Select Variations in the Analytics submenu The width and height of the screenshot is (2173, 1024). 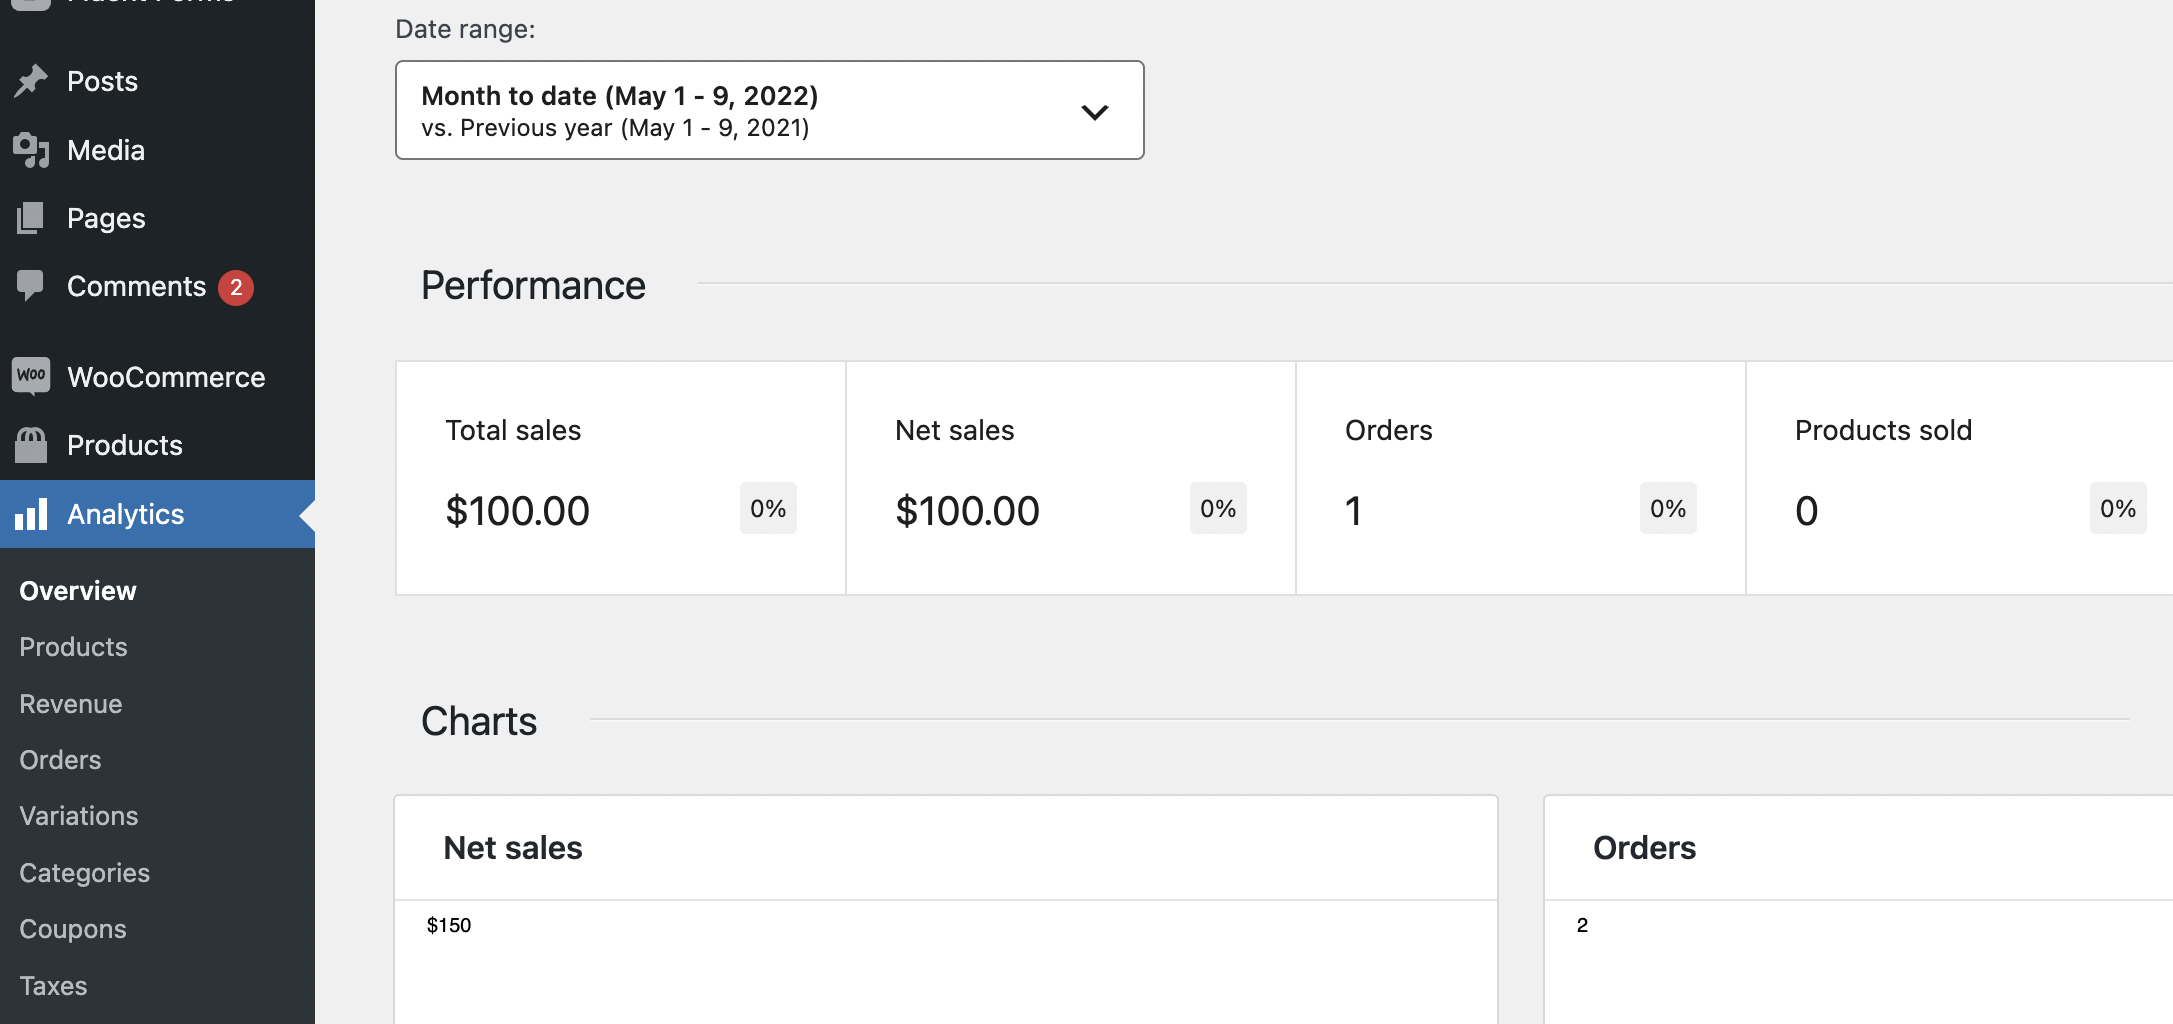tap(78, 816)
